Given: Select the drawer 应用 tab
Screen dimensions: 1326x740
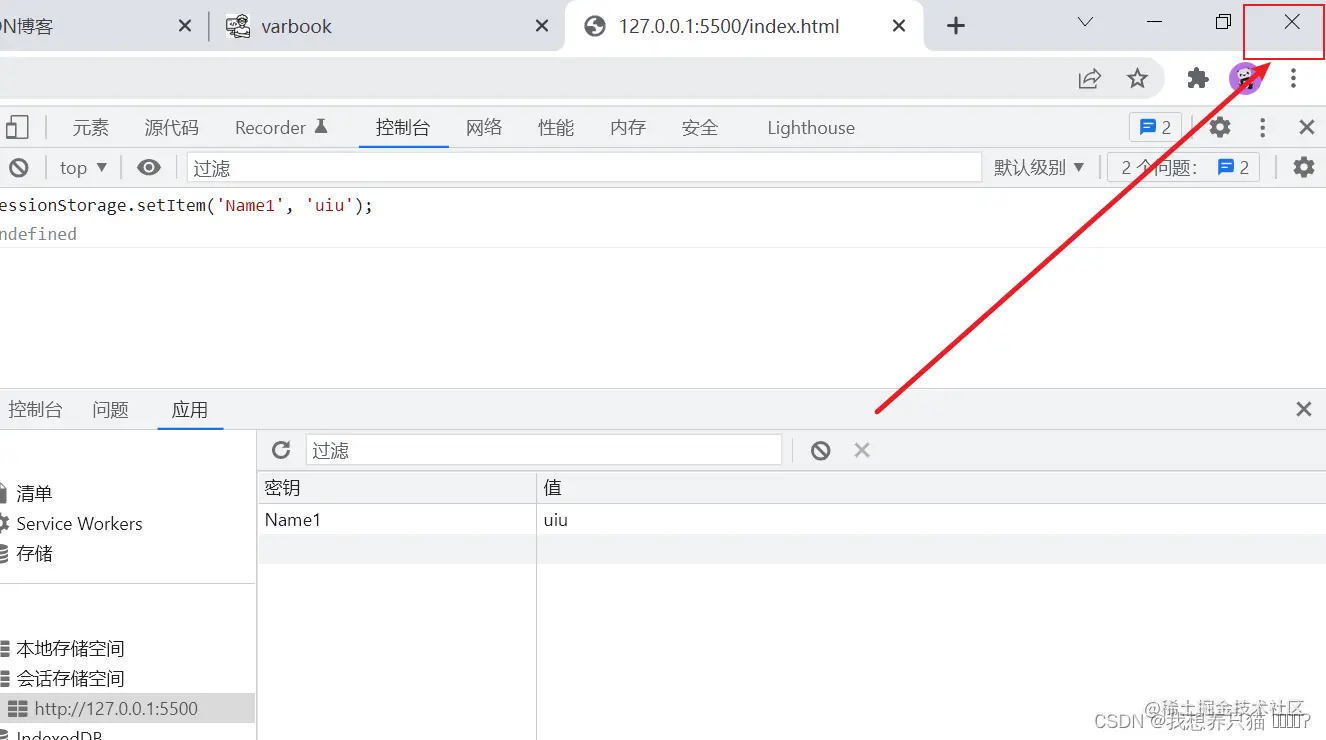Looking at the screenshot, I should [x=190, y=409].
